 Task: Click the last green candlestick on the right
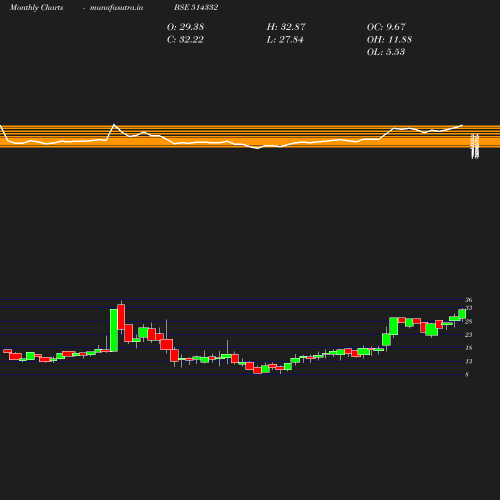point(462,314)
